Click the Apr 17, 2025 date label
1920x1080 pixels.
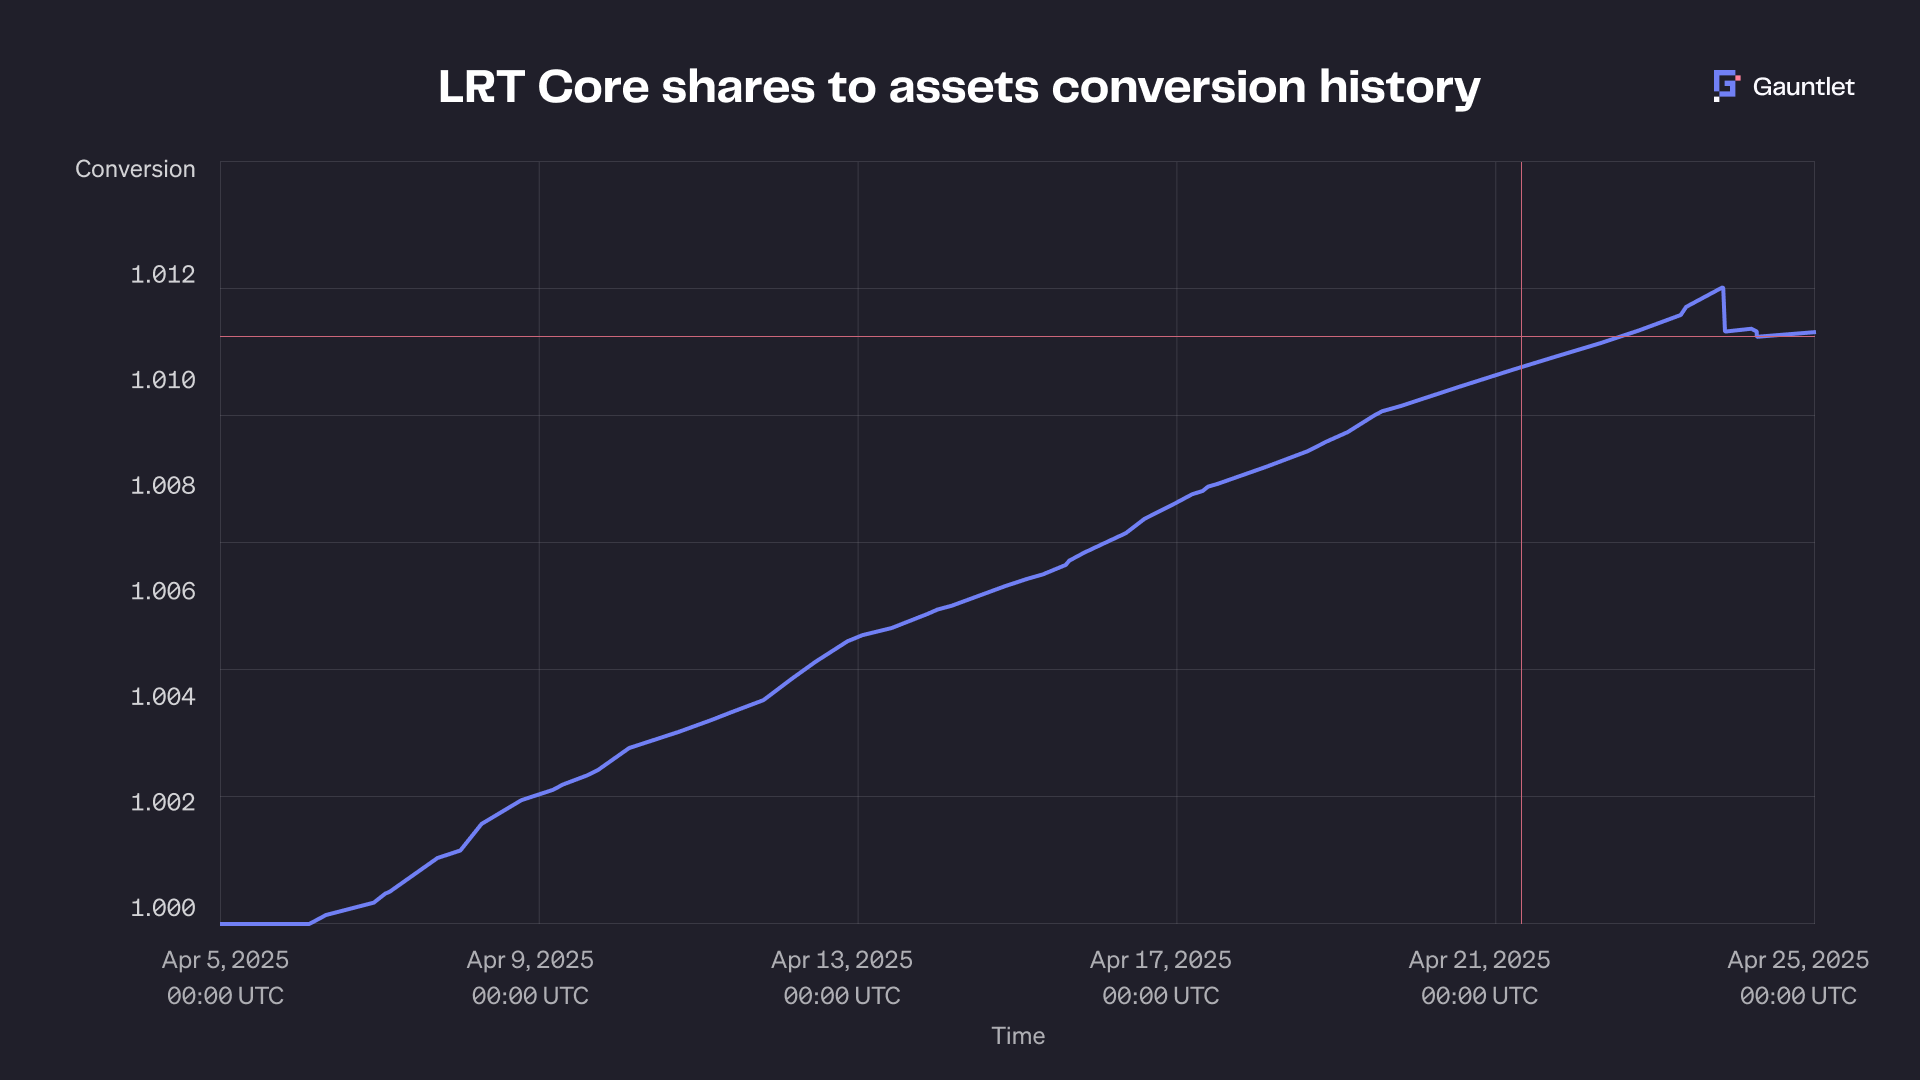click(x=1160, y=960)
